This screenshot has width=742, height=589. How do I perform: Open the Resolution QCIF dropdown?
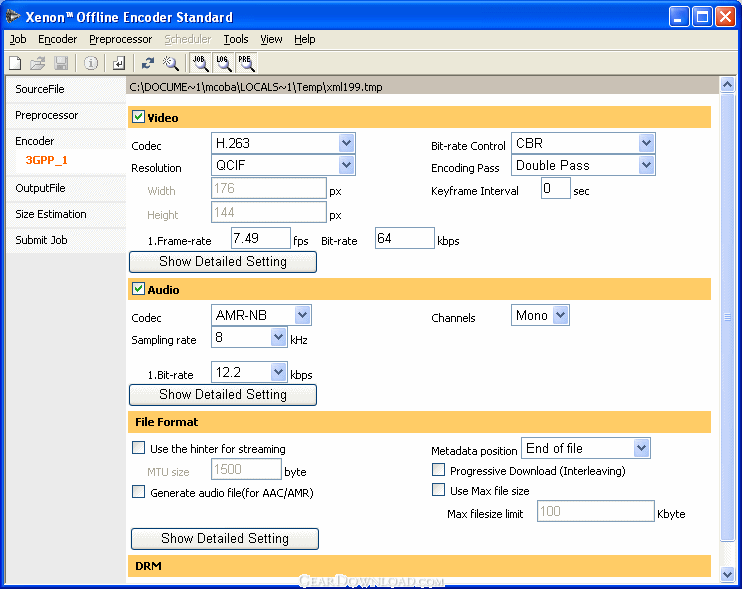tap(283, 165)
